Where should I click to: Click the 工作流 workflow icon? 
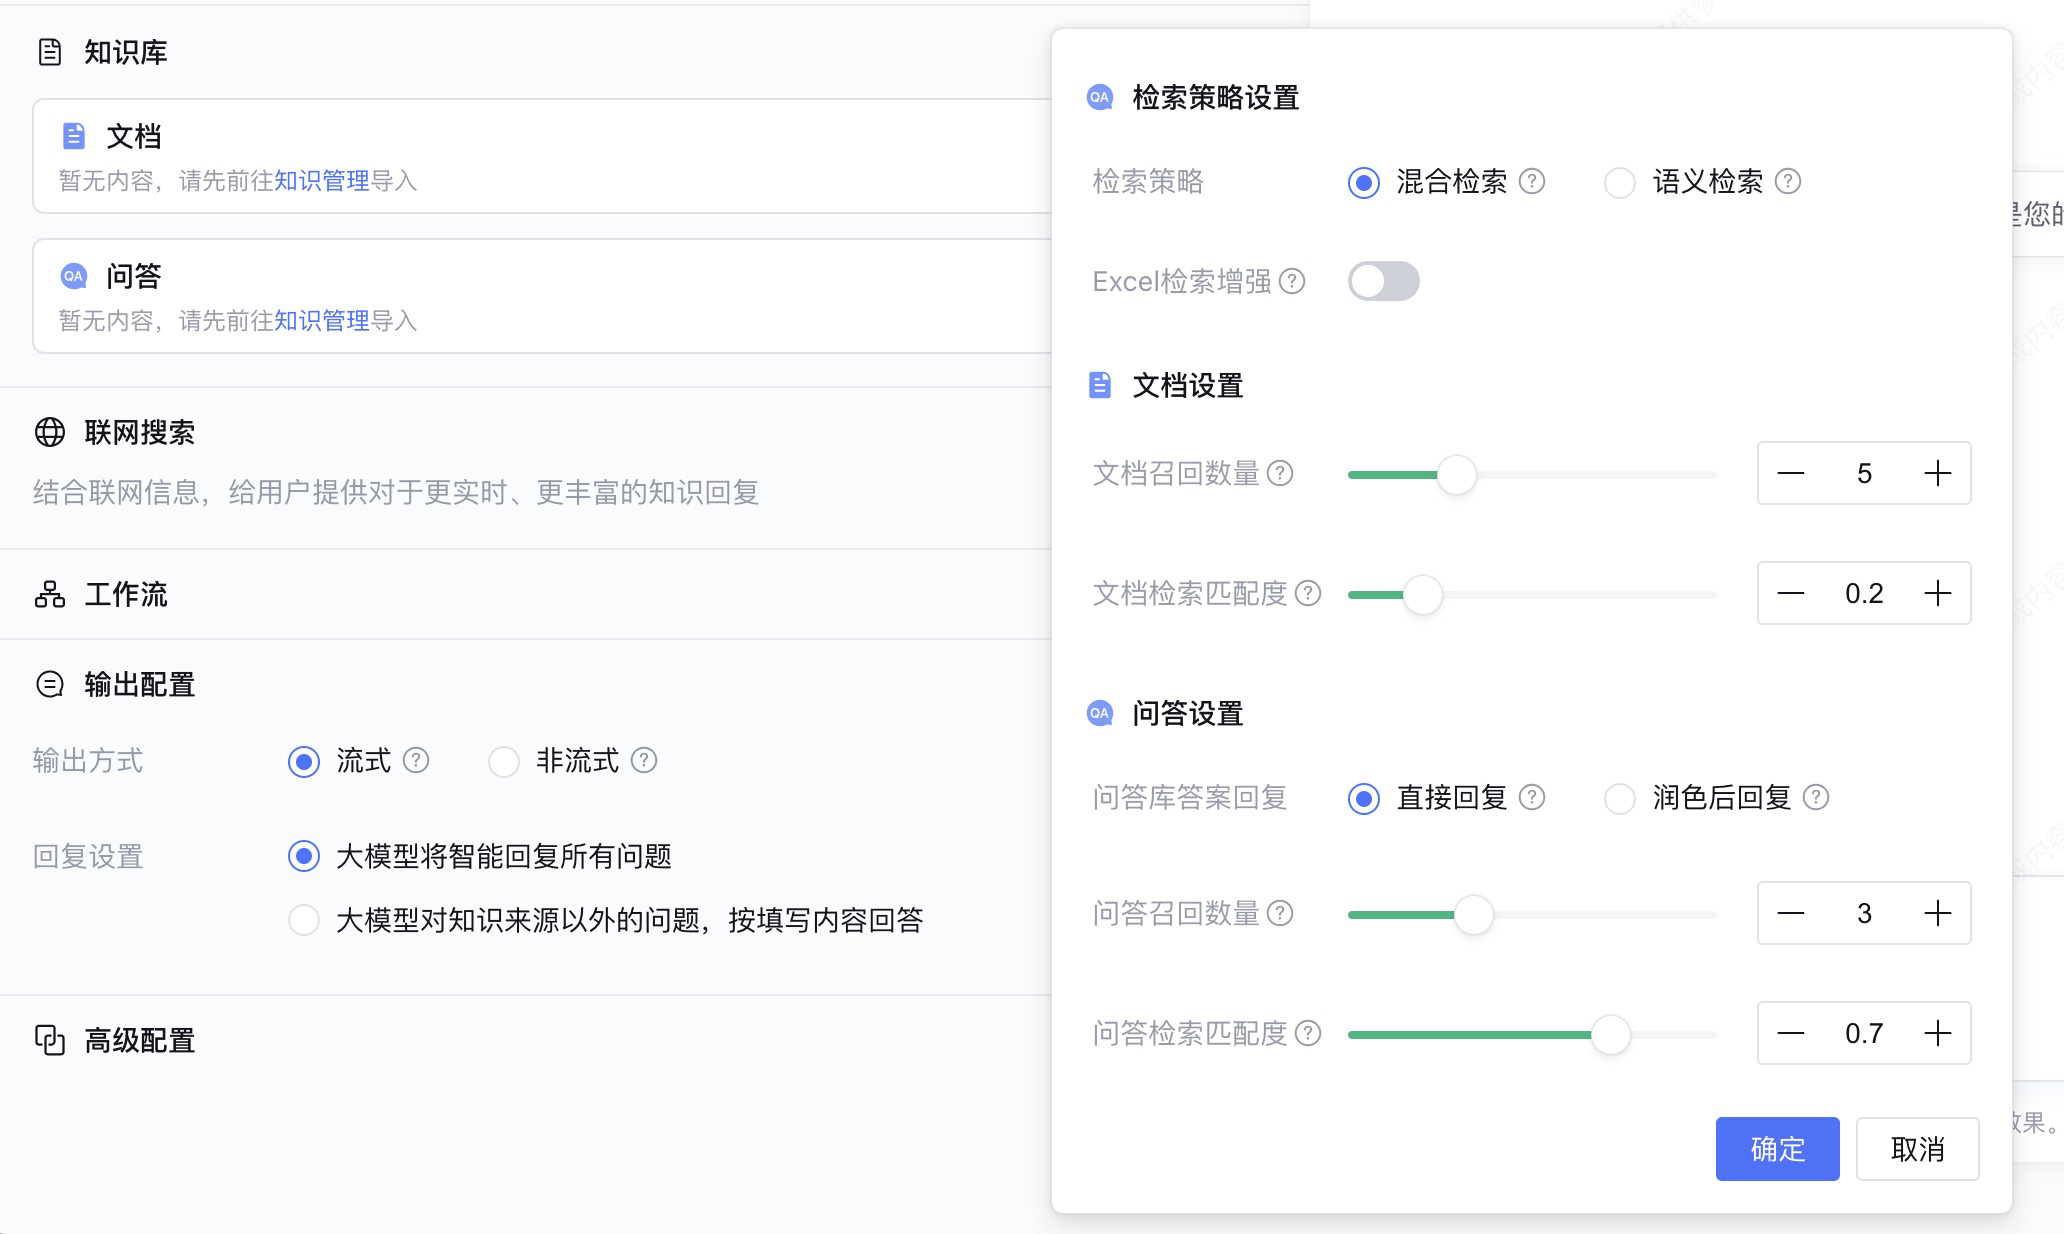[50, 594]
